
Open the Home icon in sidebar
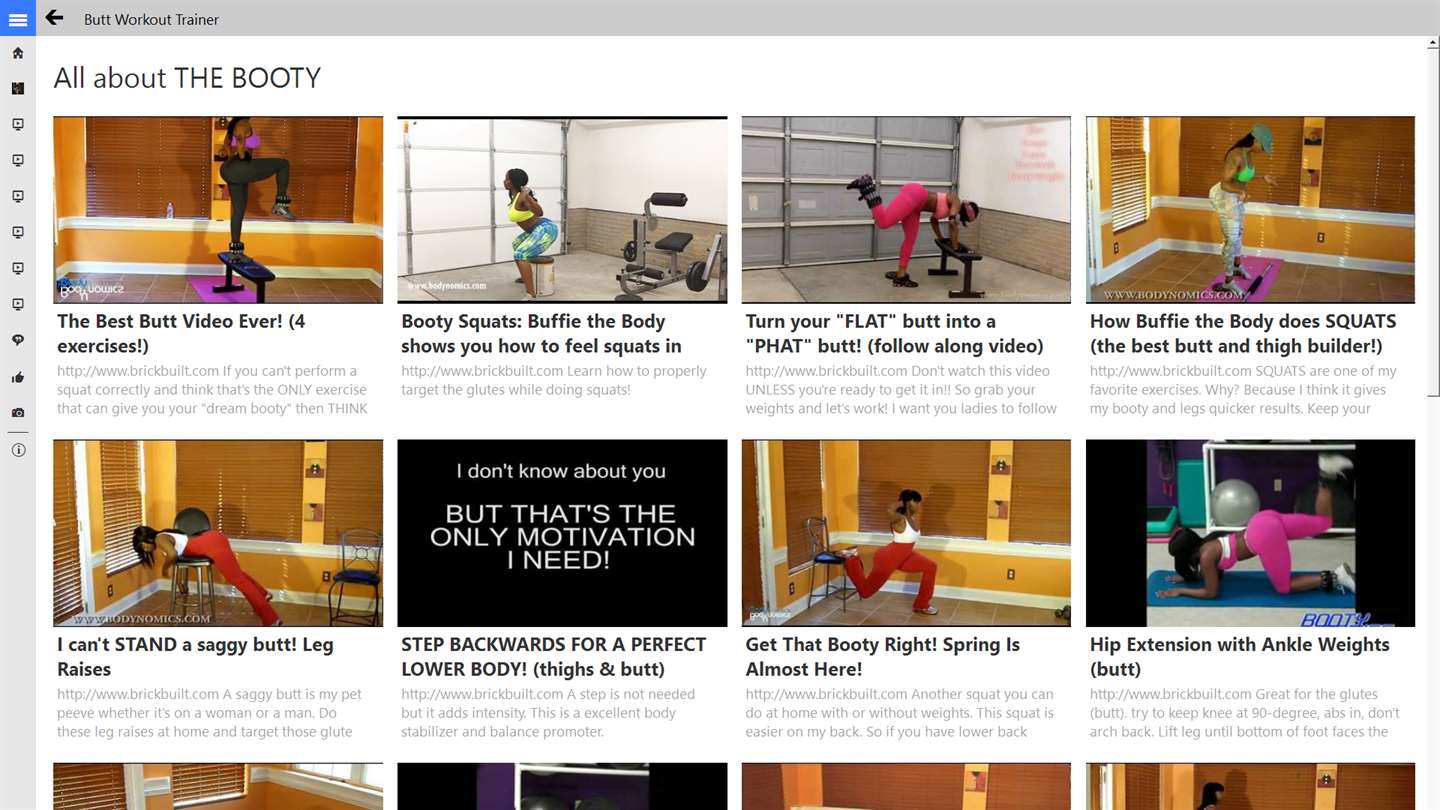[x=18, y=53]
